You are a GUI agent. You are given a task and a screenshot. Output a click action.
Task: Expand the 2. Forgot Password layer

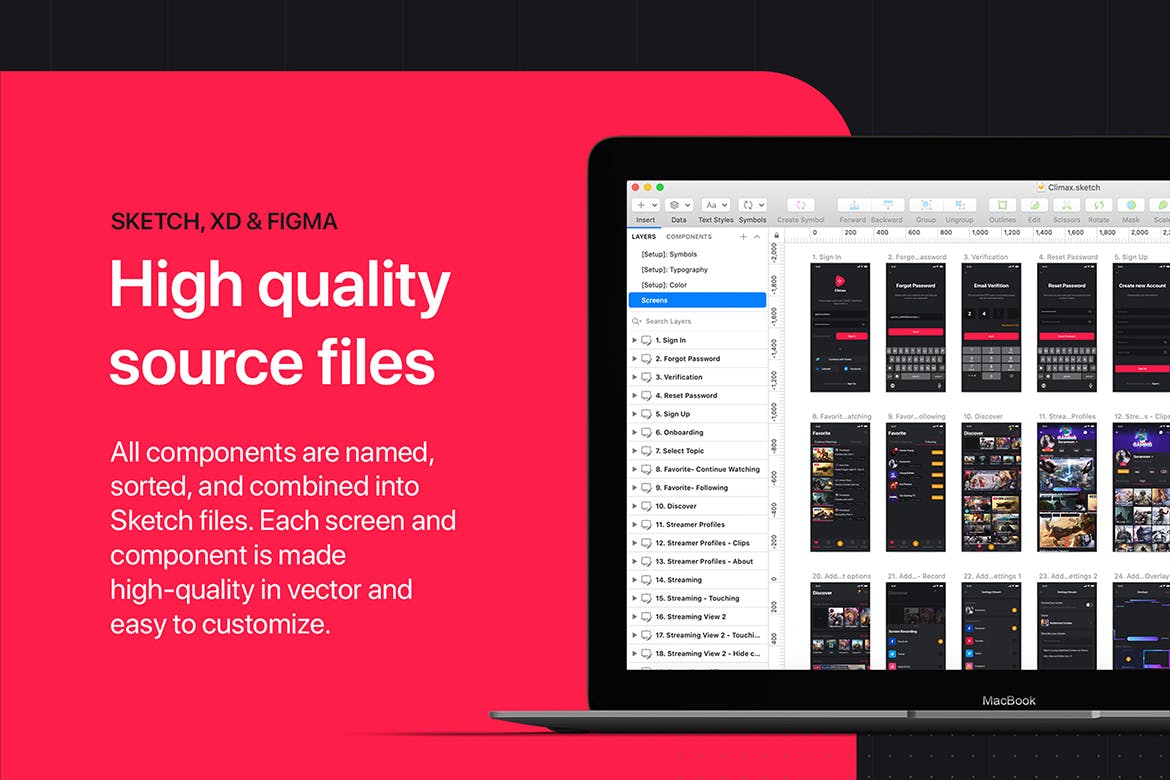pyautogui.click(x=634, y=358)
